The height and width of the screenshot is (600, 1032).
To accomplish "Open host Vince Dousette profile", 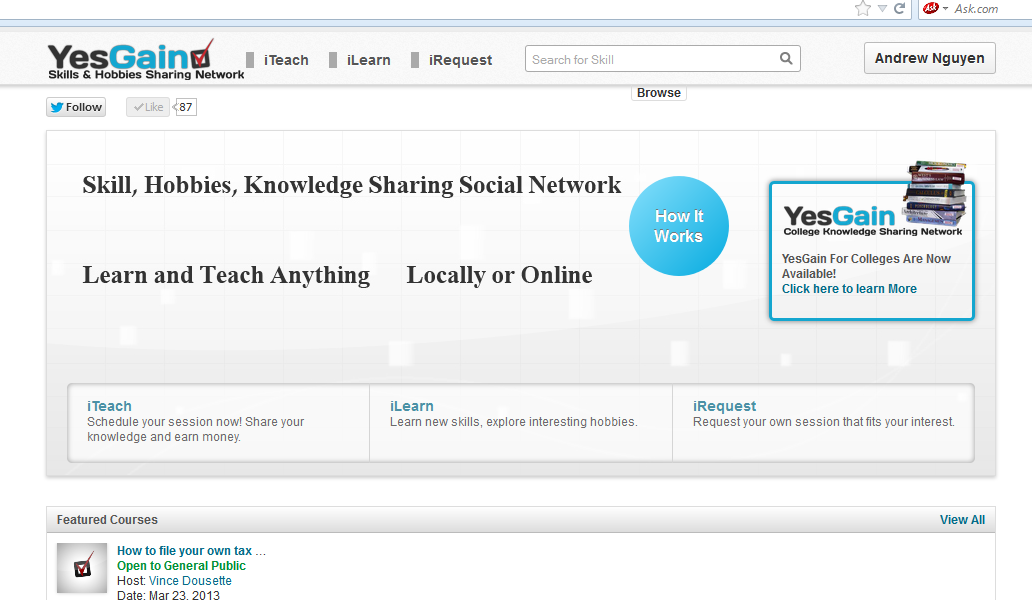I will tap(190, 581).
